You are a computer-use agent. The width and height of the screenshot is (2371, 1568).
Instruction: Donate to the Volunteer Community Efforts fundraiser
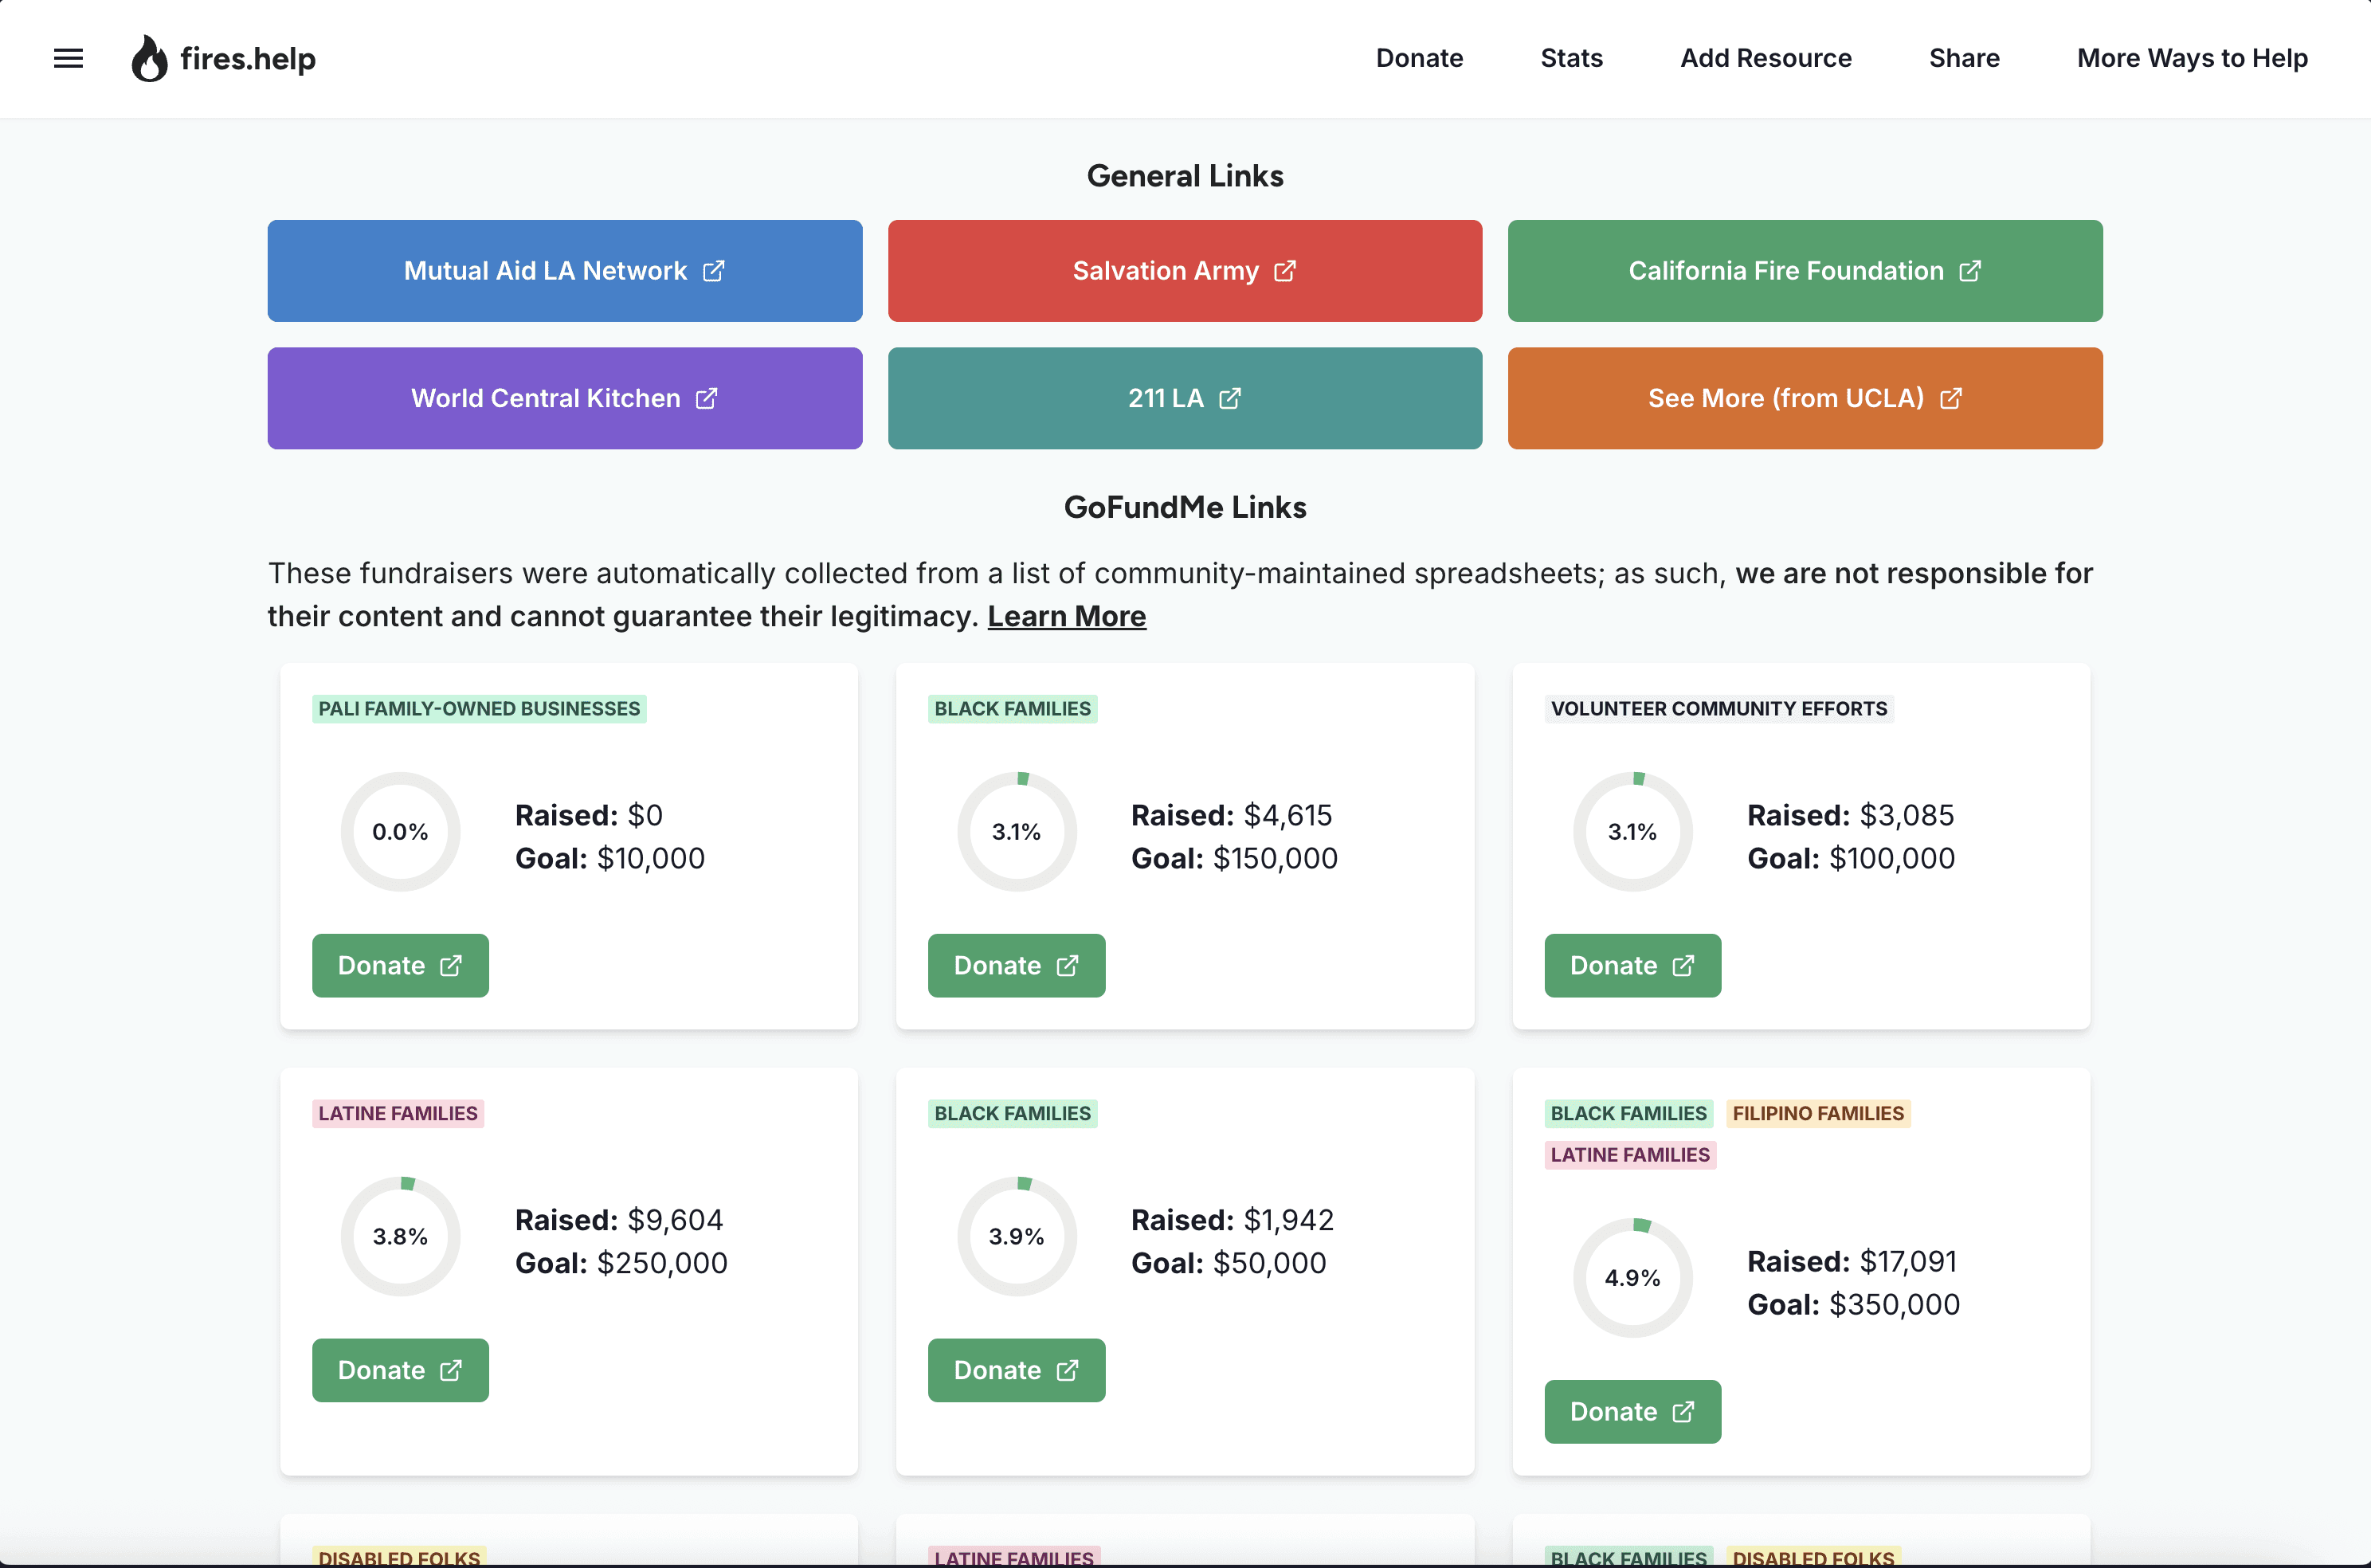click(1632, 965)
